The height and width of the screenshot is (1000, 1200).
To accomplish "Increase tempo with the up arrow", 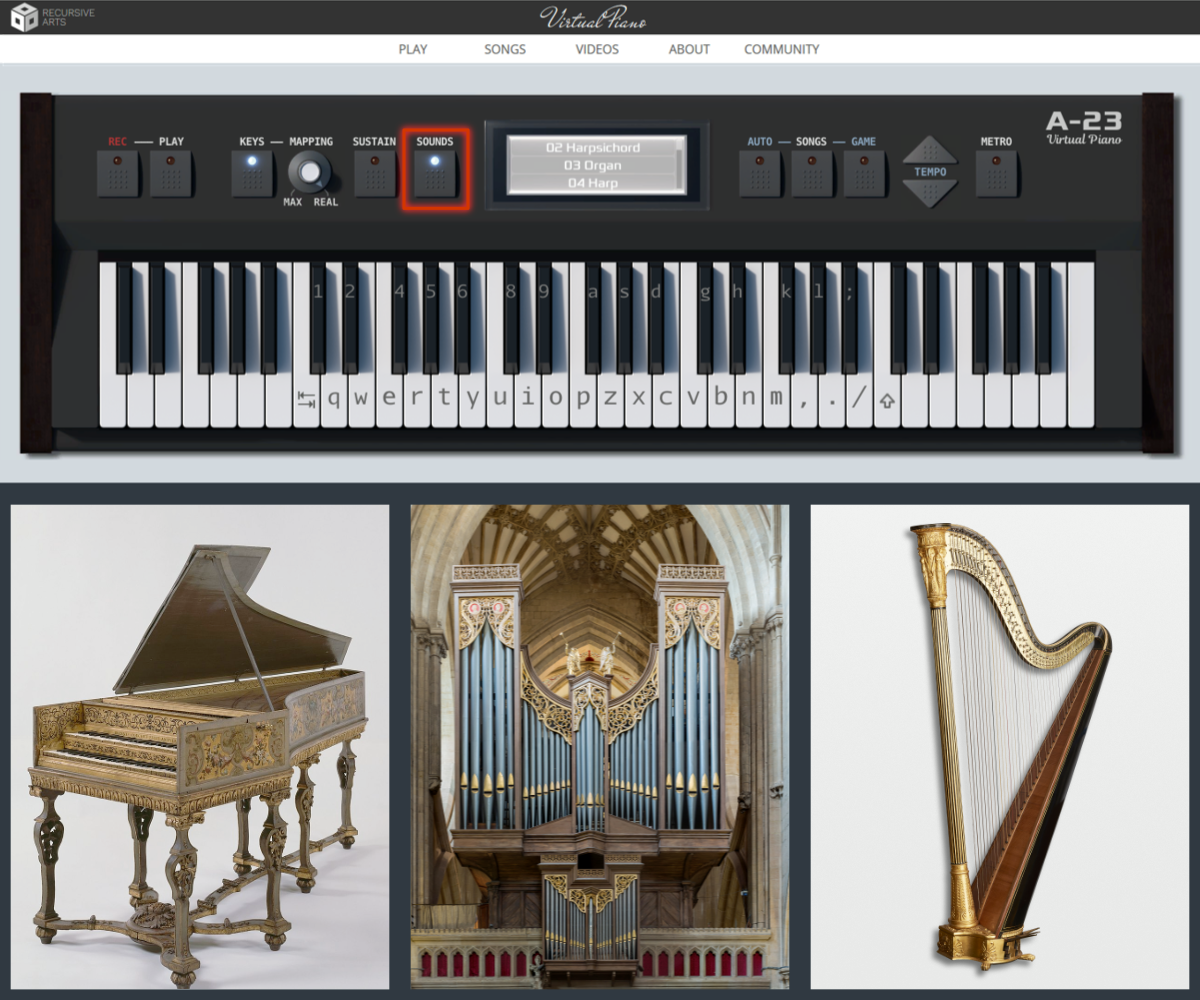I will (x=930, y=150).
